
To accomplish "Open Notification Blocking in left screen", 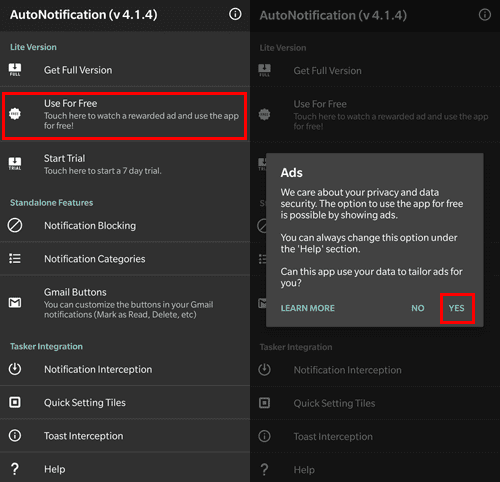I will pos(125,226).
